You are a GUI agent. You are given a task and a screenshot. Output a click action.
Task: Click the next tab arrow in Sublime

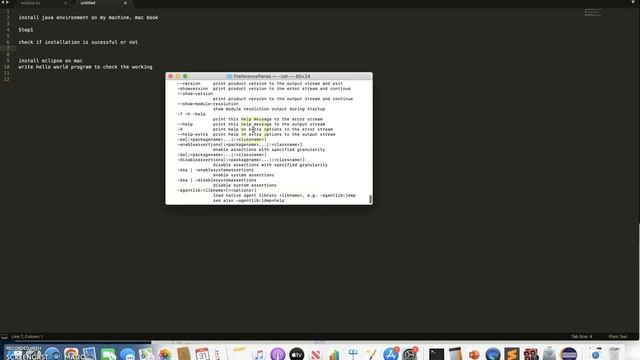[7, 2]
